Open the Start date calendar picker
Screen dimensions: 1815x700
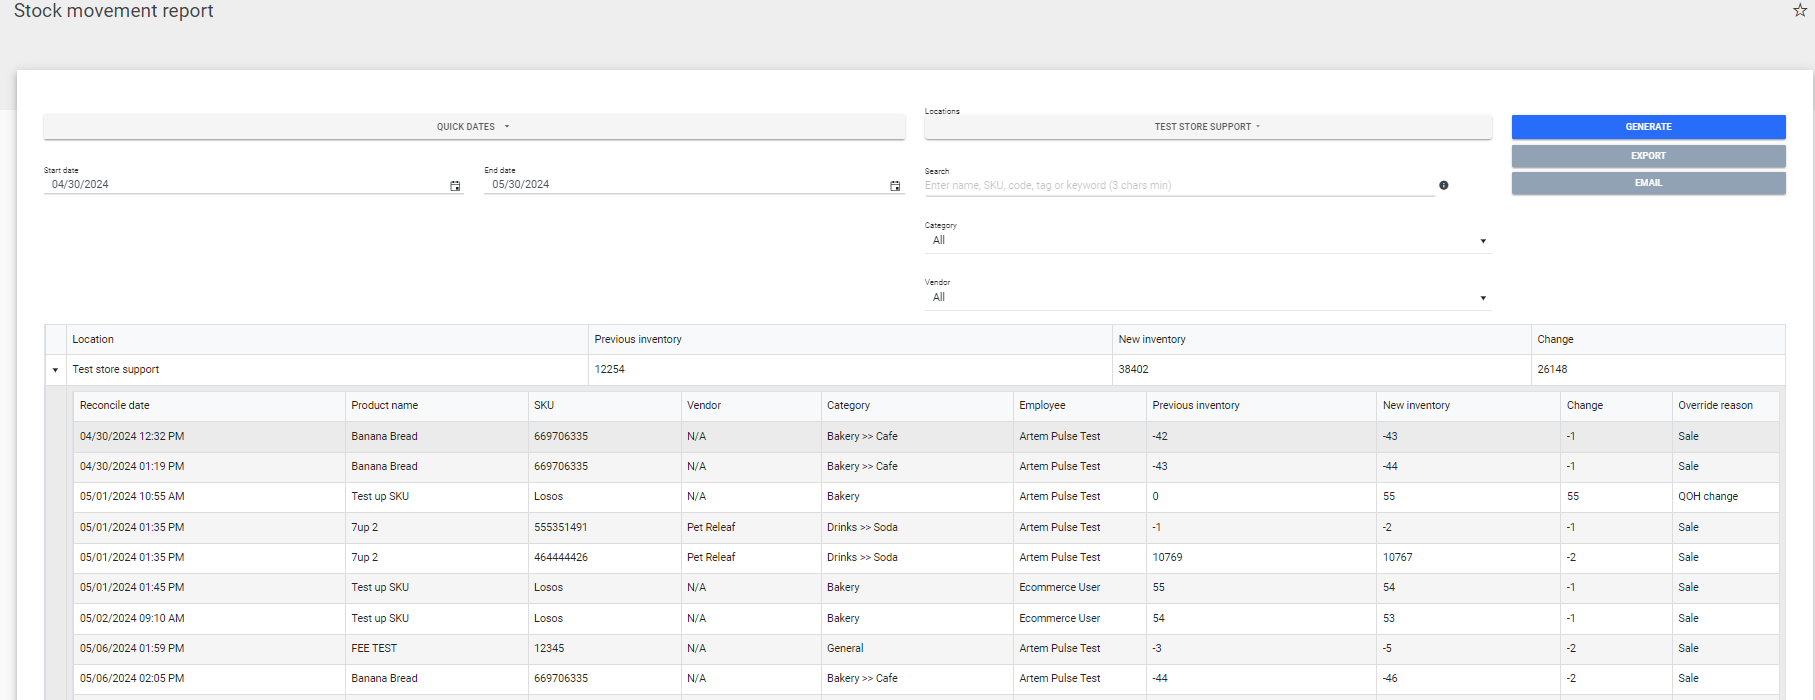(x=455, y=186)
